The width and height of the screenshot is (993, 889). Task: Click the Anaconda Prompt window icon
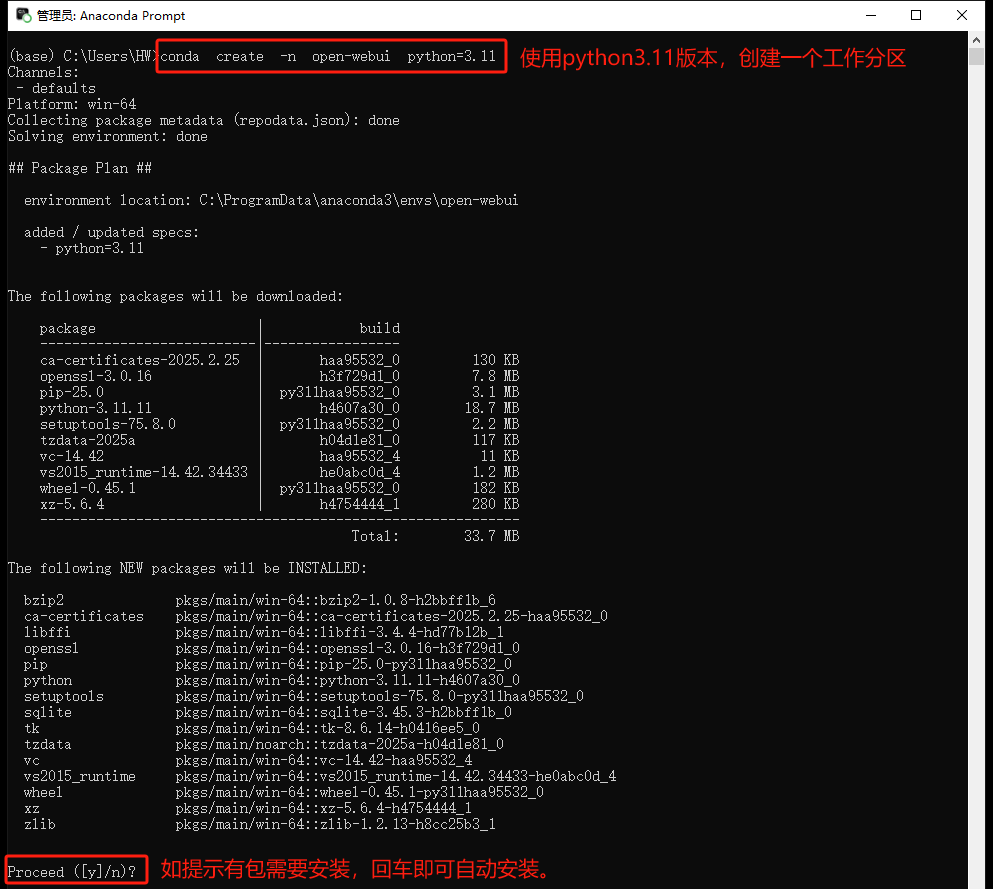pyautogui.click(x=23, y=15)
